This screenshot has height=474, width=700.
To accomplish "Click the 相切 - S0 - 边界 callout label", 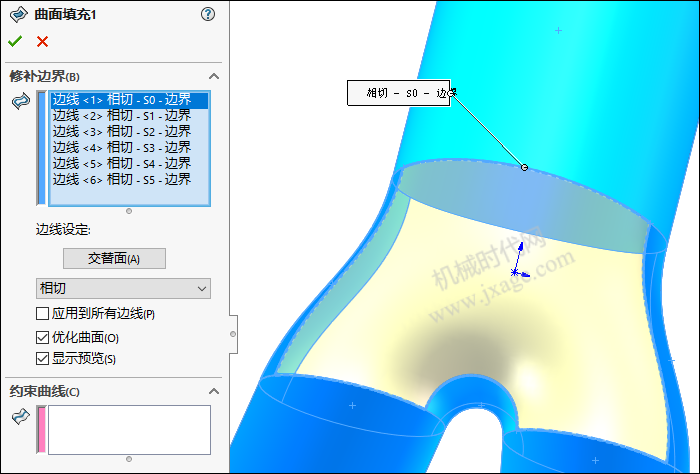I will click(399, 93).
